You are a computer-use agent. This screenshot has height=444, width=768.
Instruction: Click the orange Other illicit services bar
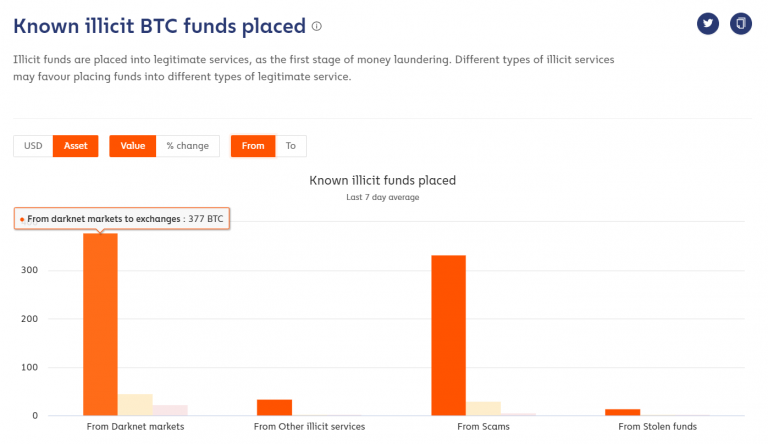pos(274,407)
